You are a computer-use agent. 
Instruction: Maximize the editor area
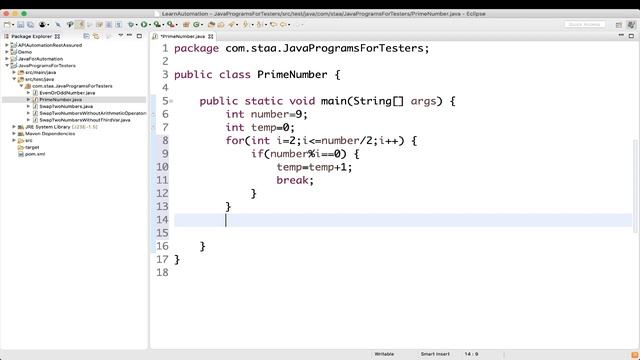631,36
